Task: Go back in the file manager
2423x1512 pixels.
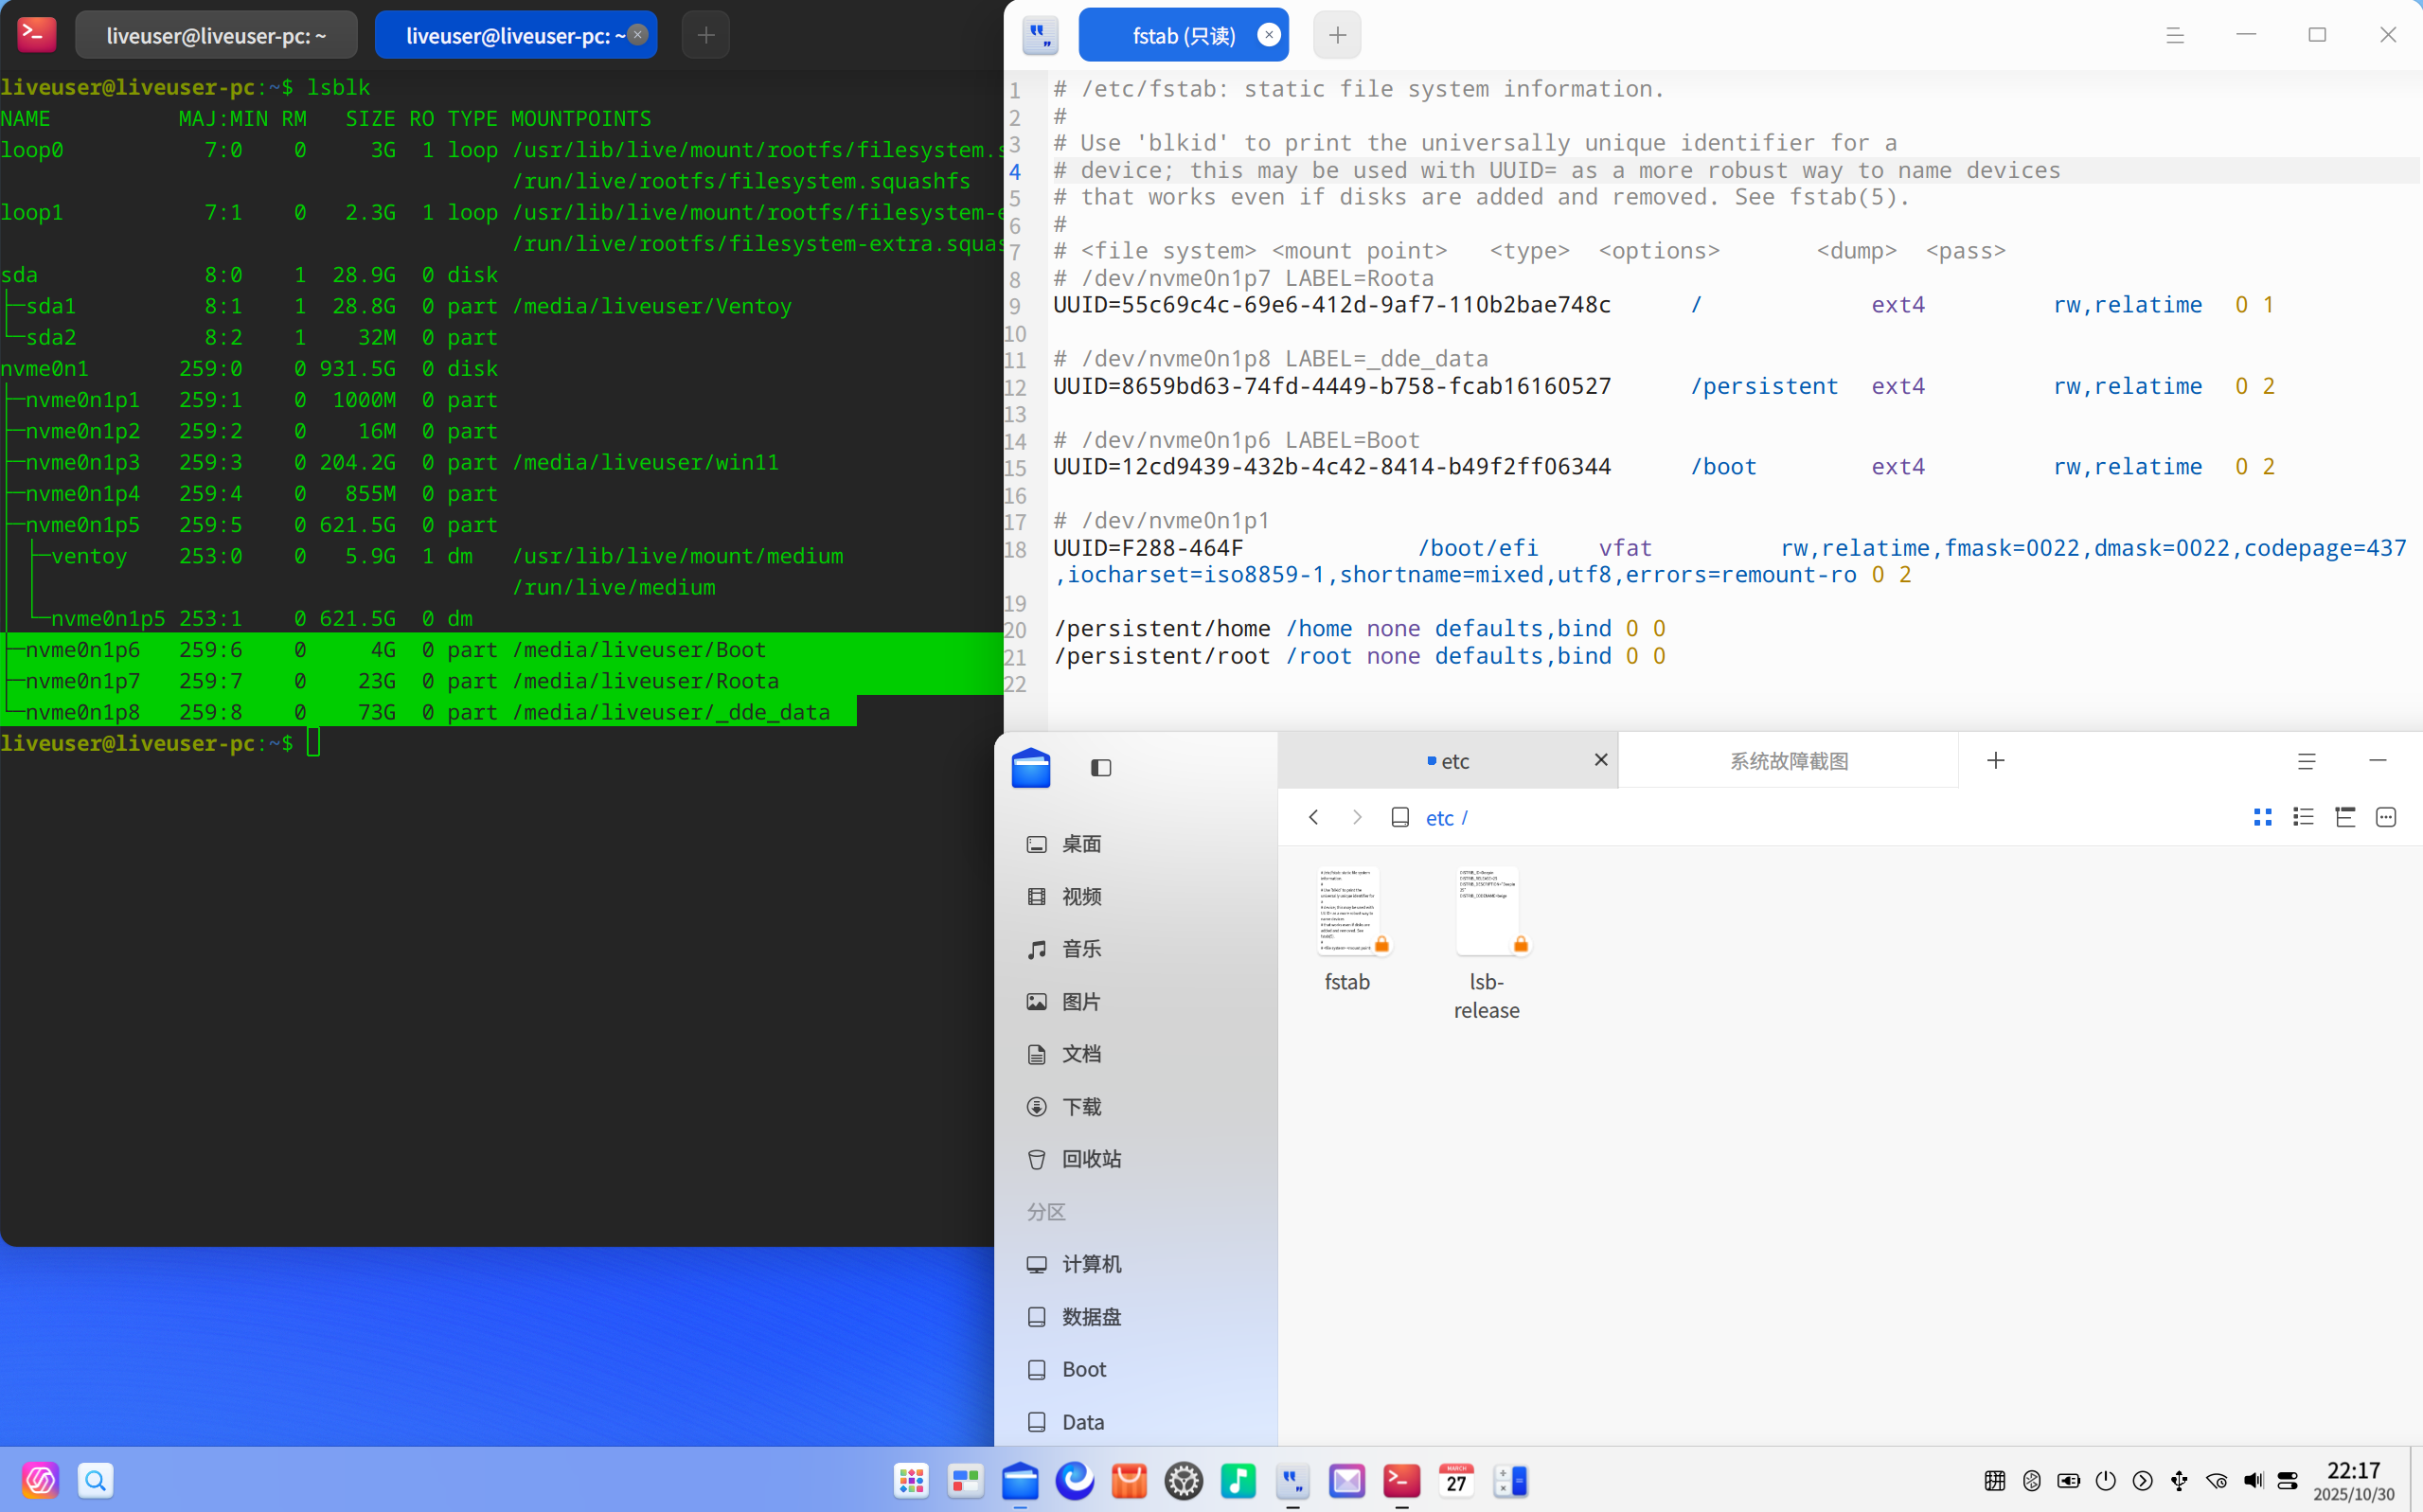Action: 1314,817
